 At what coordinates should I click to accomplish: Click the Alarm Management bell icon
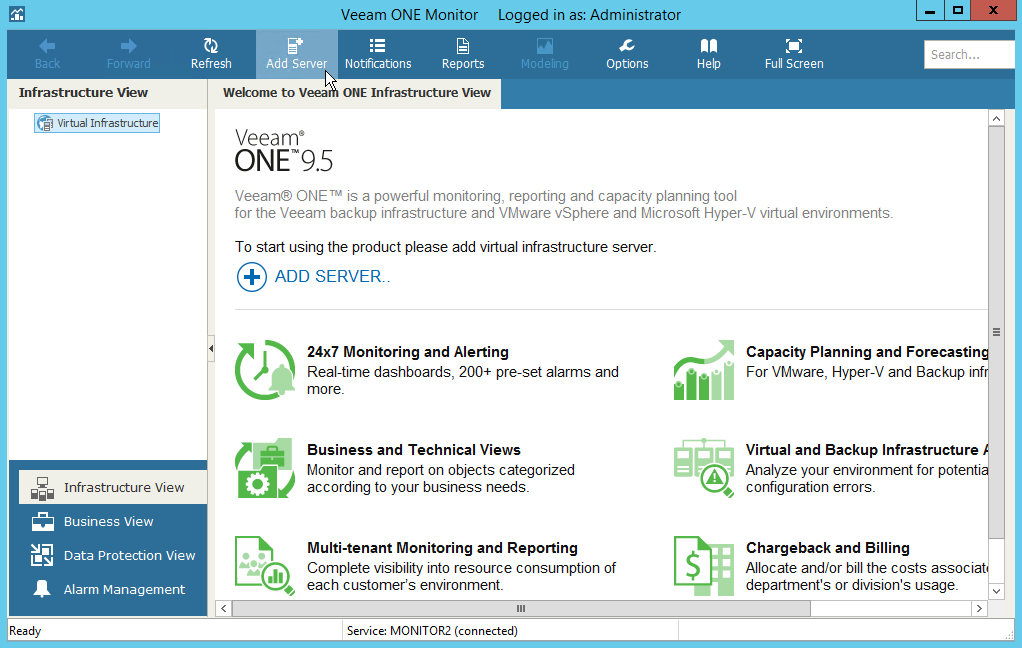(x=42, y=589)
